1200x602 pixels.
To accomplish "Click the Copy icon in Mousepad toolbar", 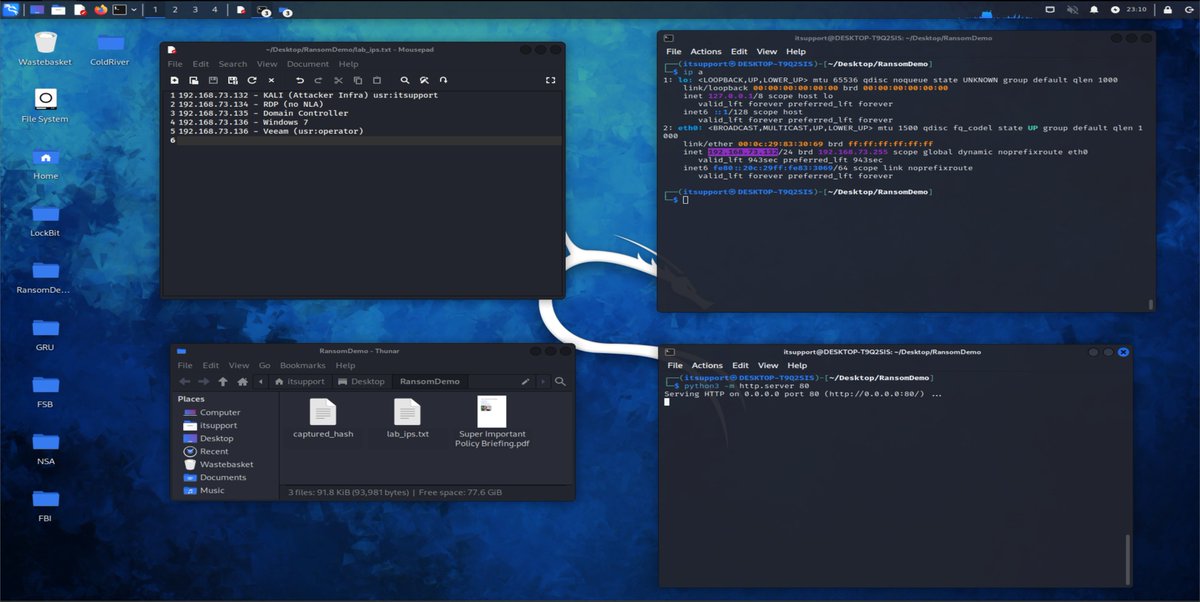I will coord(357,80).
